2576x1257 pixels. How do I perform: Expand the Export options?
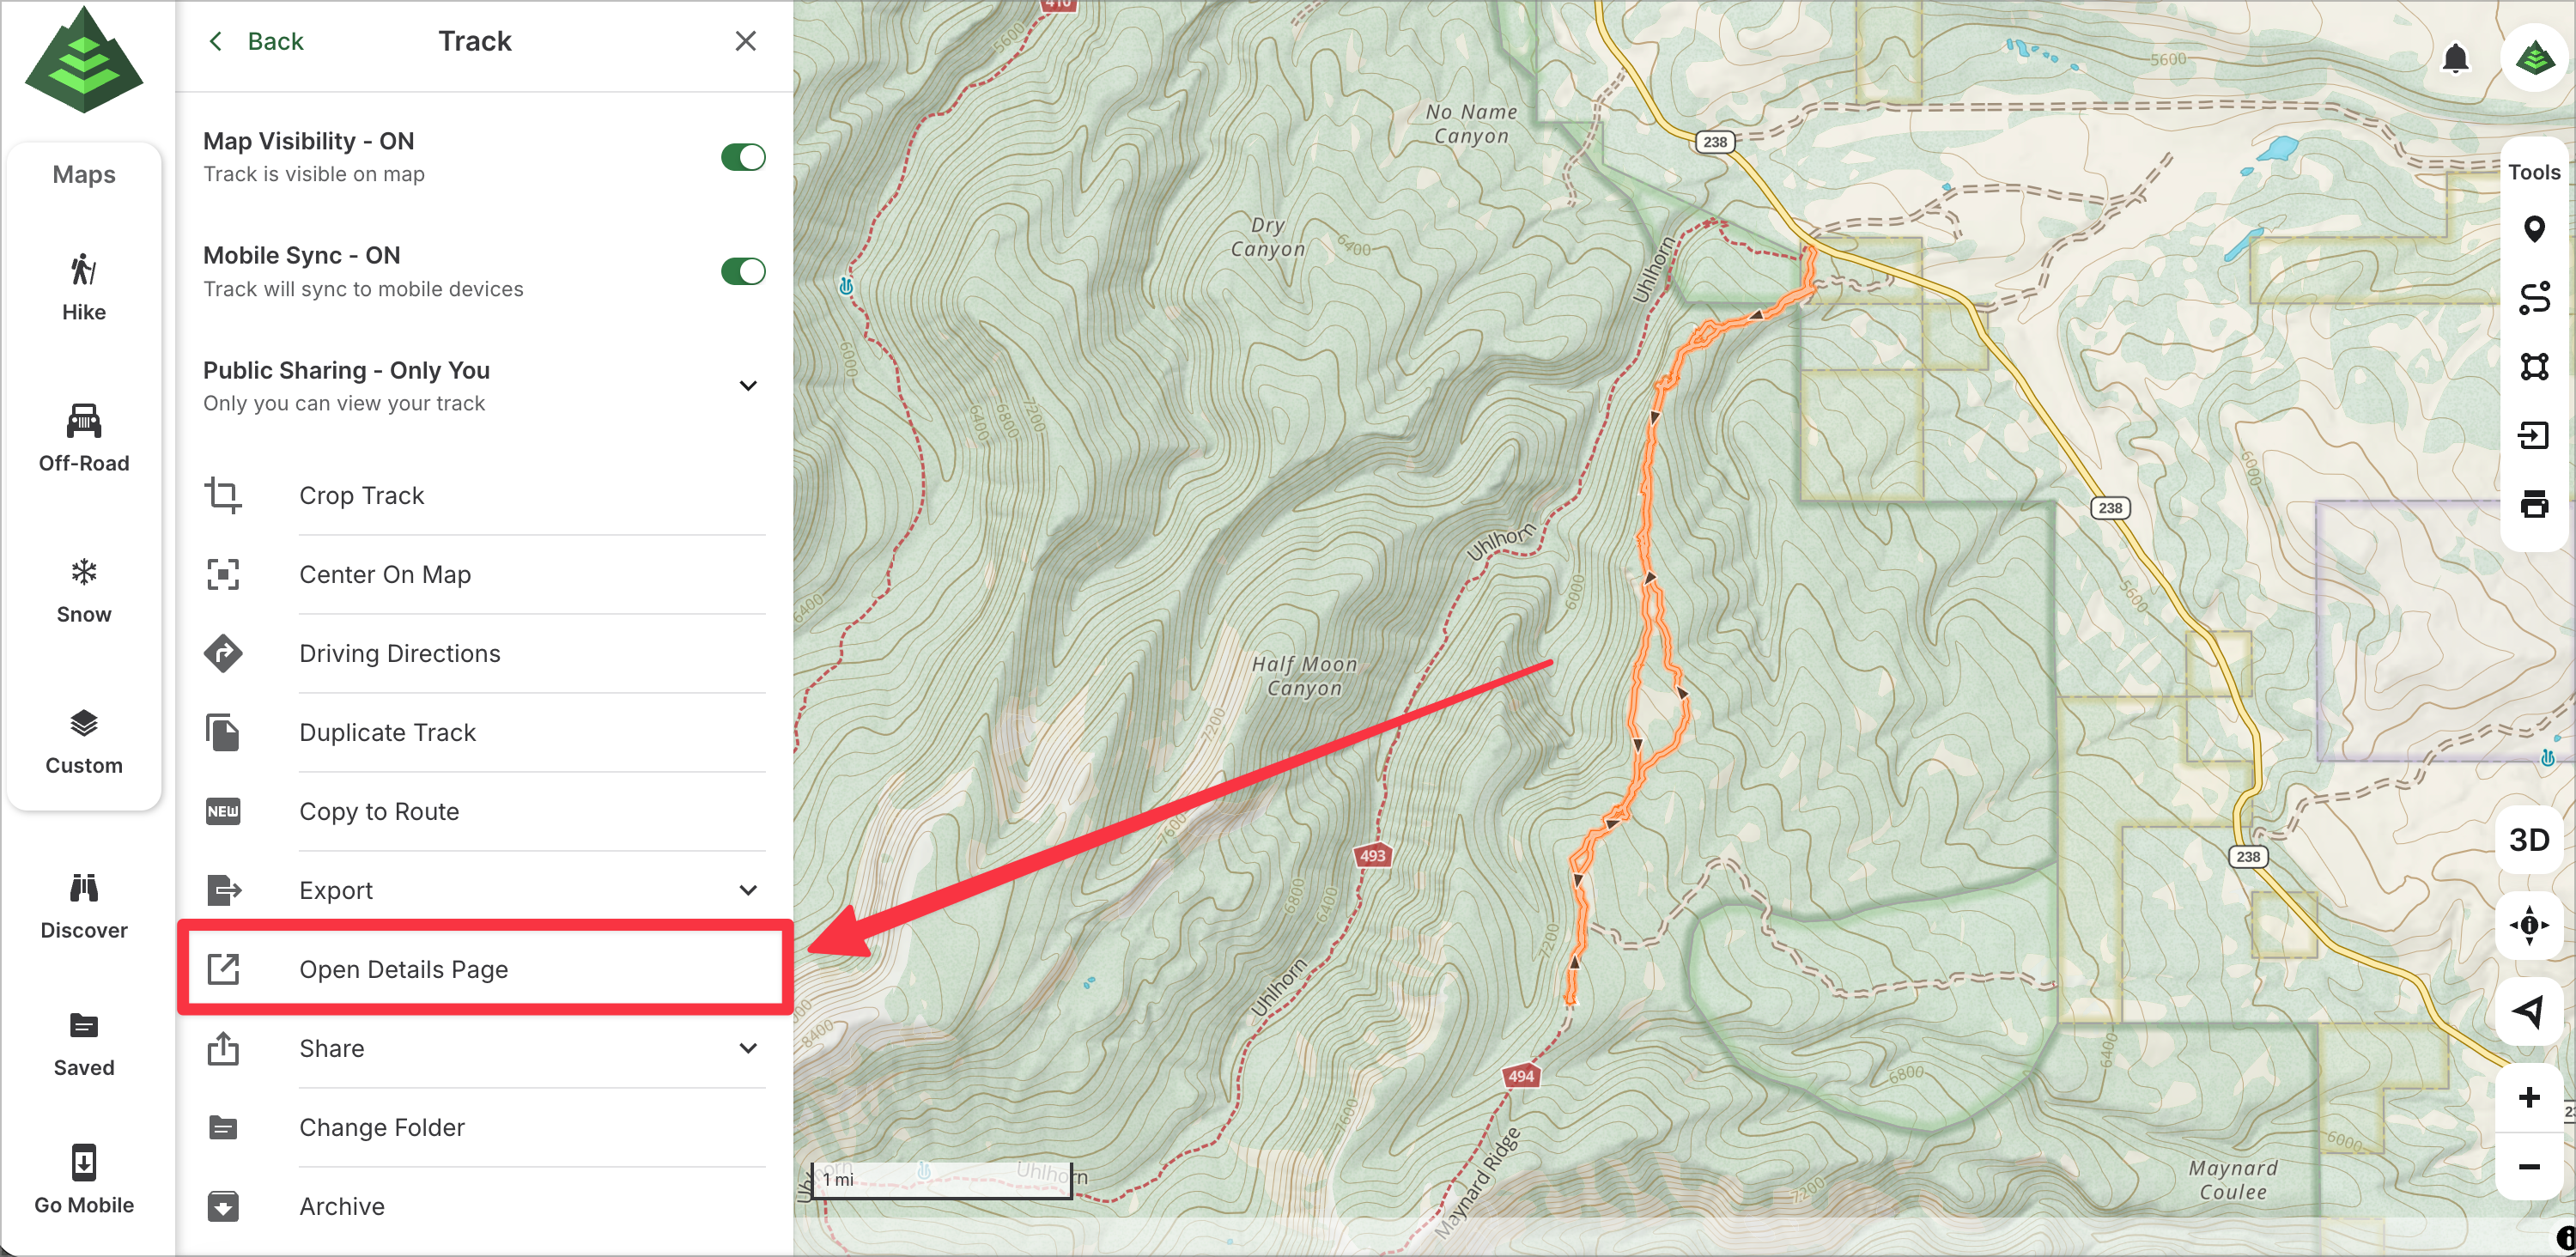[747, 890]
